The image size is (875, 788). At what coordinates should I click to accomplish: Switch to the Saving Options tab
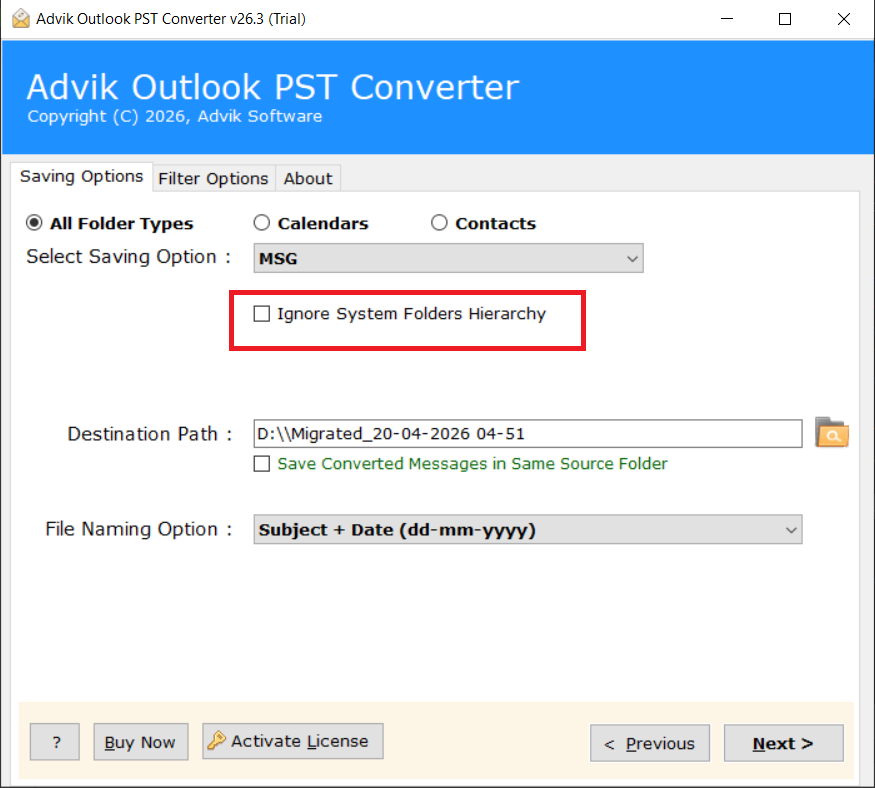click(x=82, y=177)
